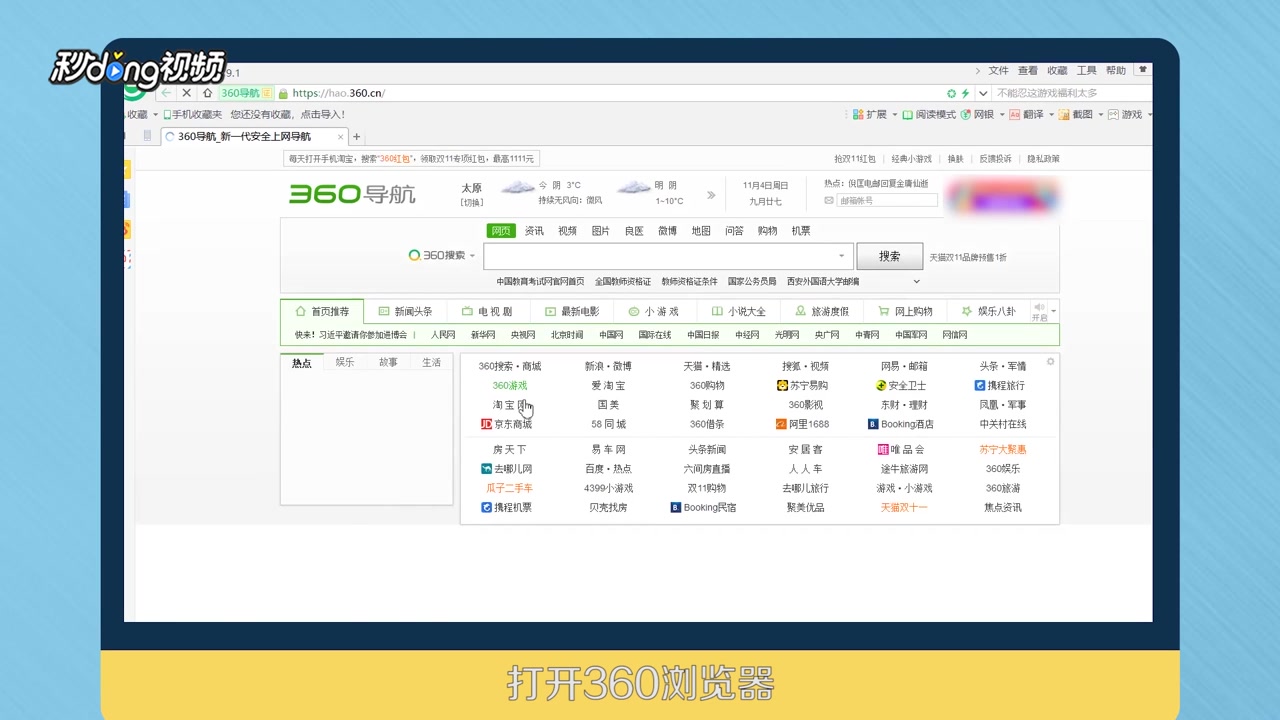This screenshot has height=720, width=1280.
Task: Open 安全卫士 link
Action: pos(901,385)
